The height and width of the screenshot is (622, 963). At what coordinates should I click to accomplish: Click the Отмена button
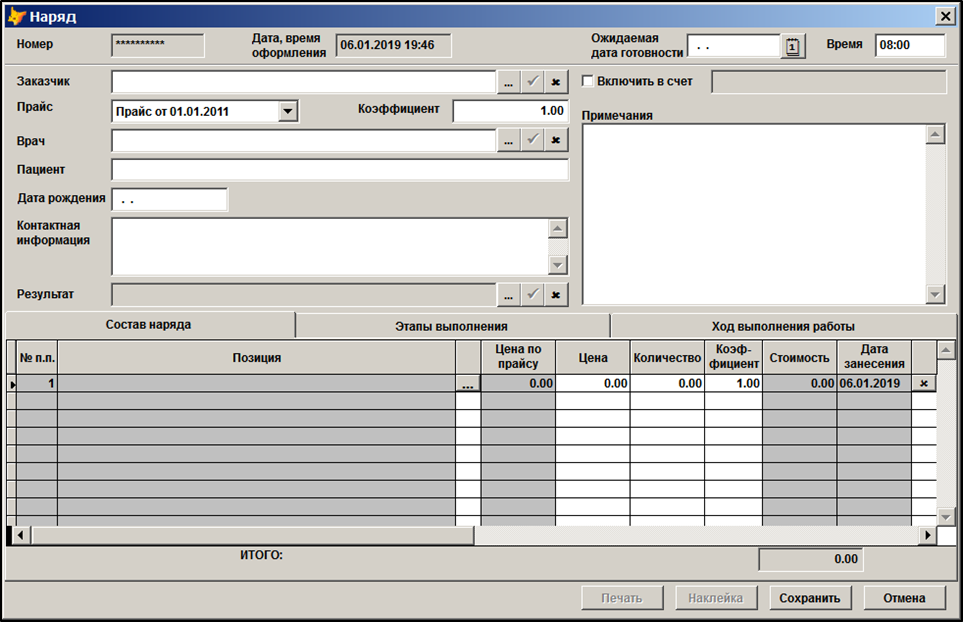[904, 598]
